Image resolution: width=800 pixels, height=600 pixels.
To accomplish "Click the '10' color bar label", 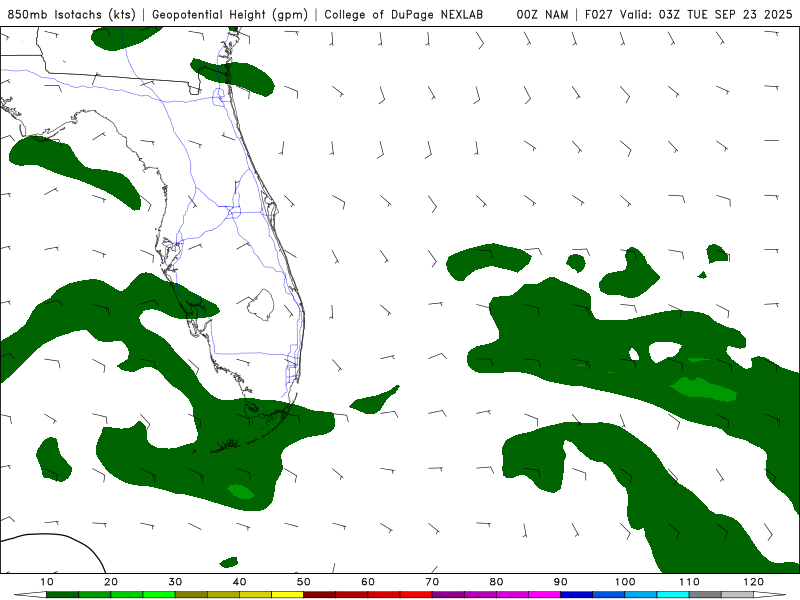I will (46, 582).
